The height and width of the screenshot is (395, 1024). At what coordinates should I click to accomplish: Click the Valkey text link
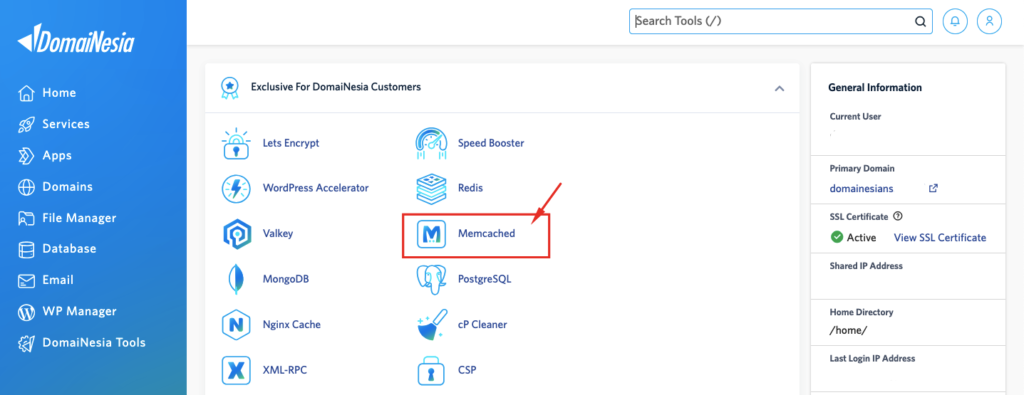tap(278, 233)
